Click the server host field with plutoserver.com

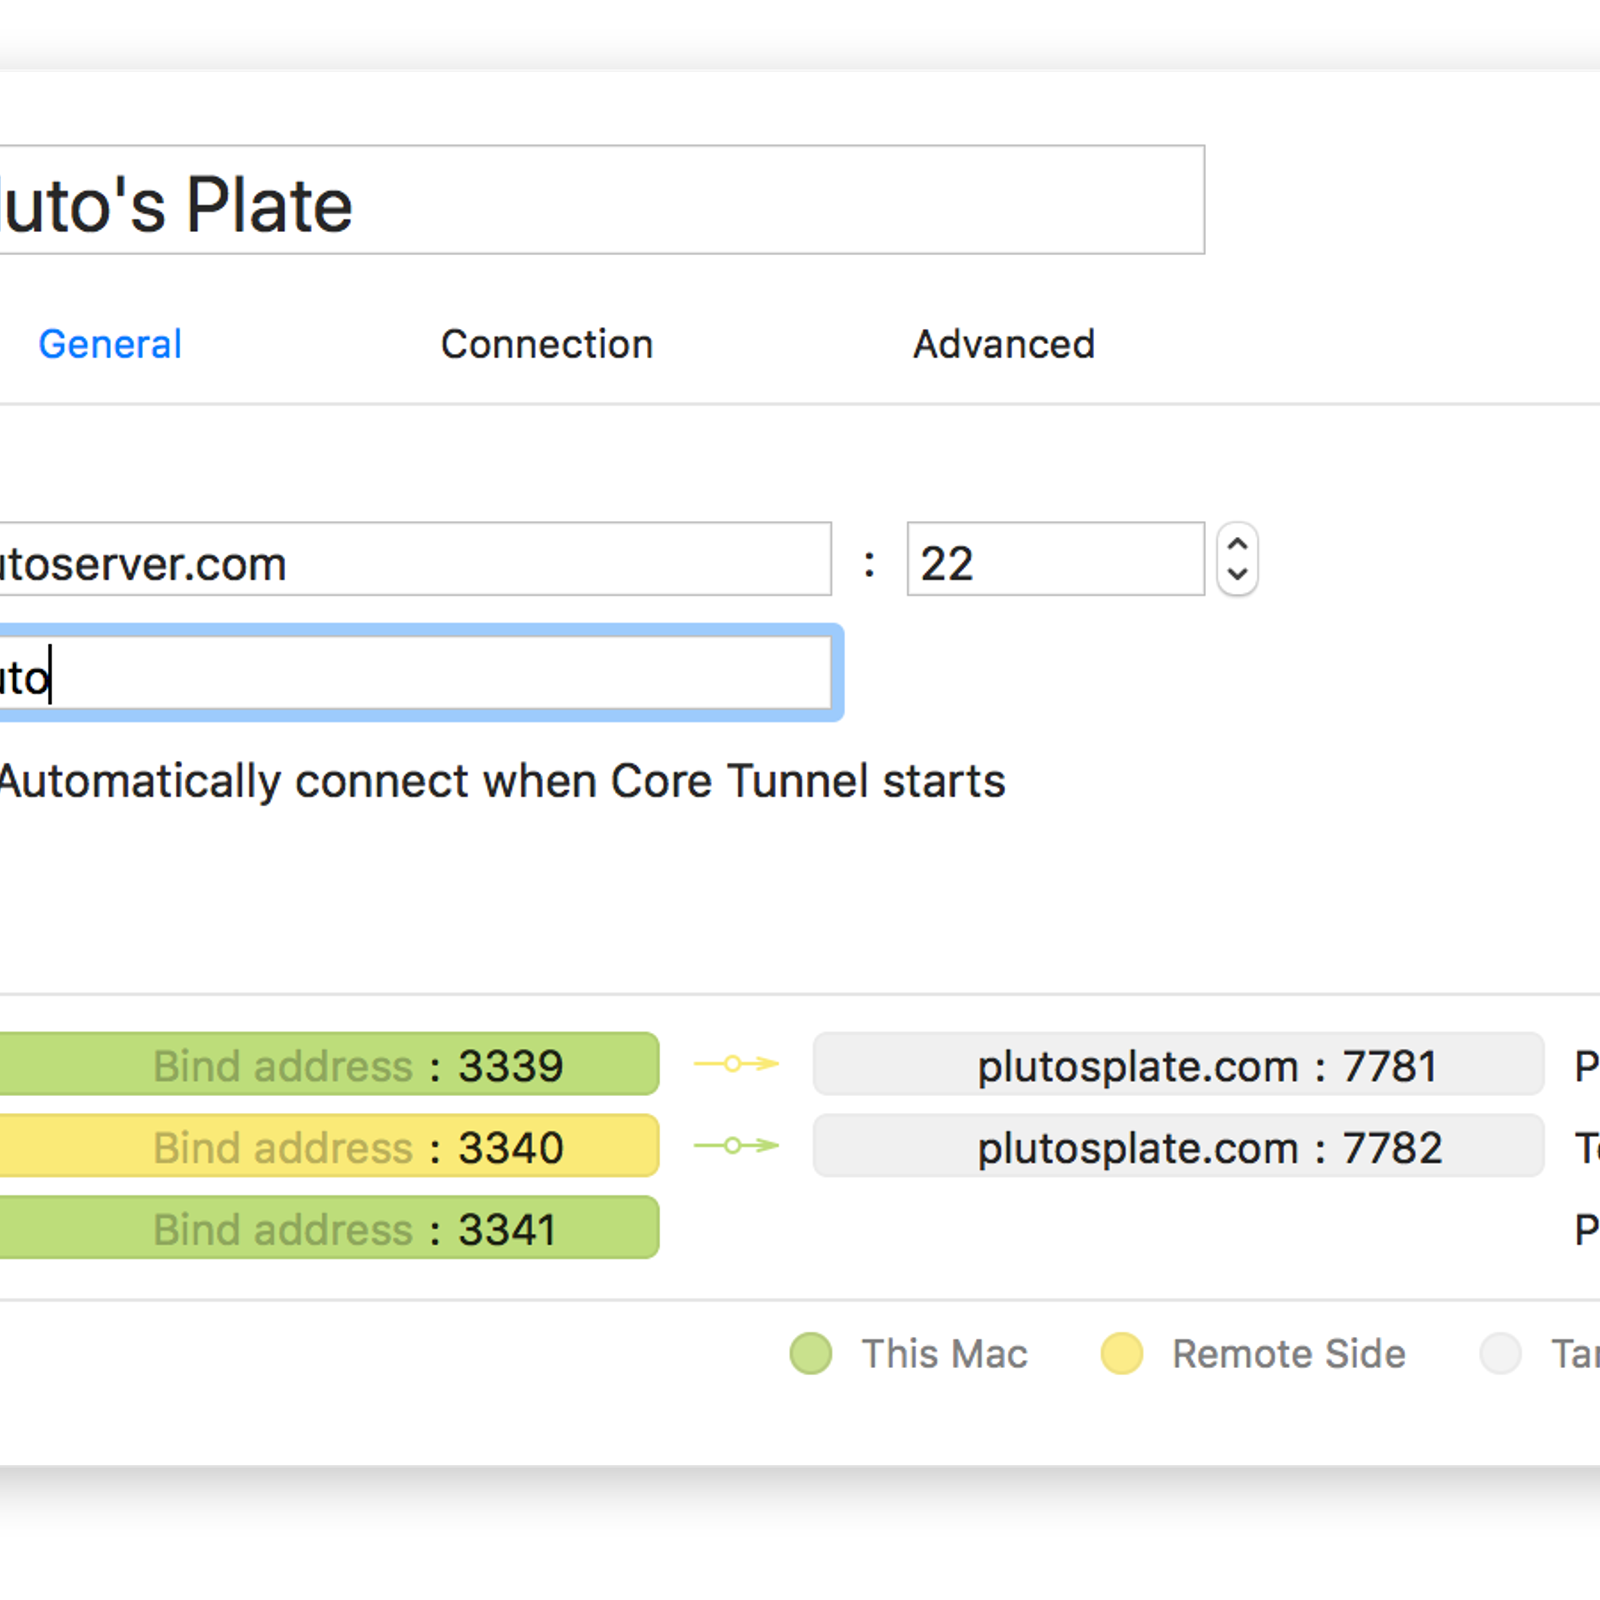[x=415, y=559]
